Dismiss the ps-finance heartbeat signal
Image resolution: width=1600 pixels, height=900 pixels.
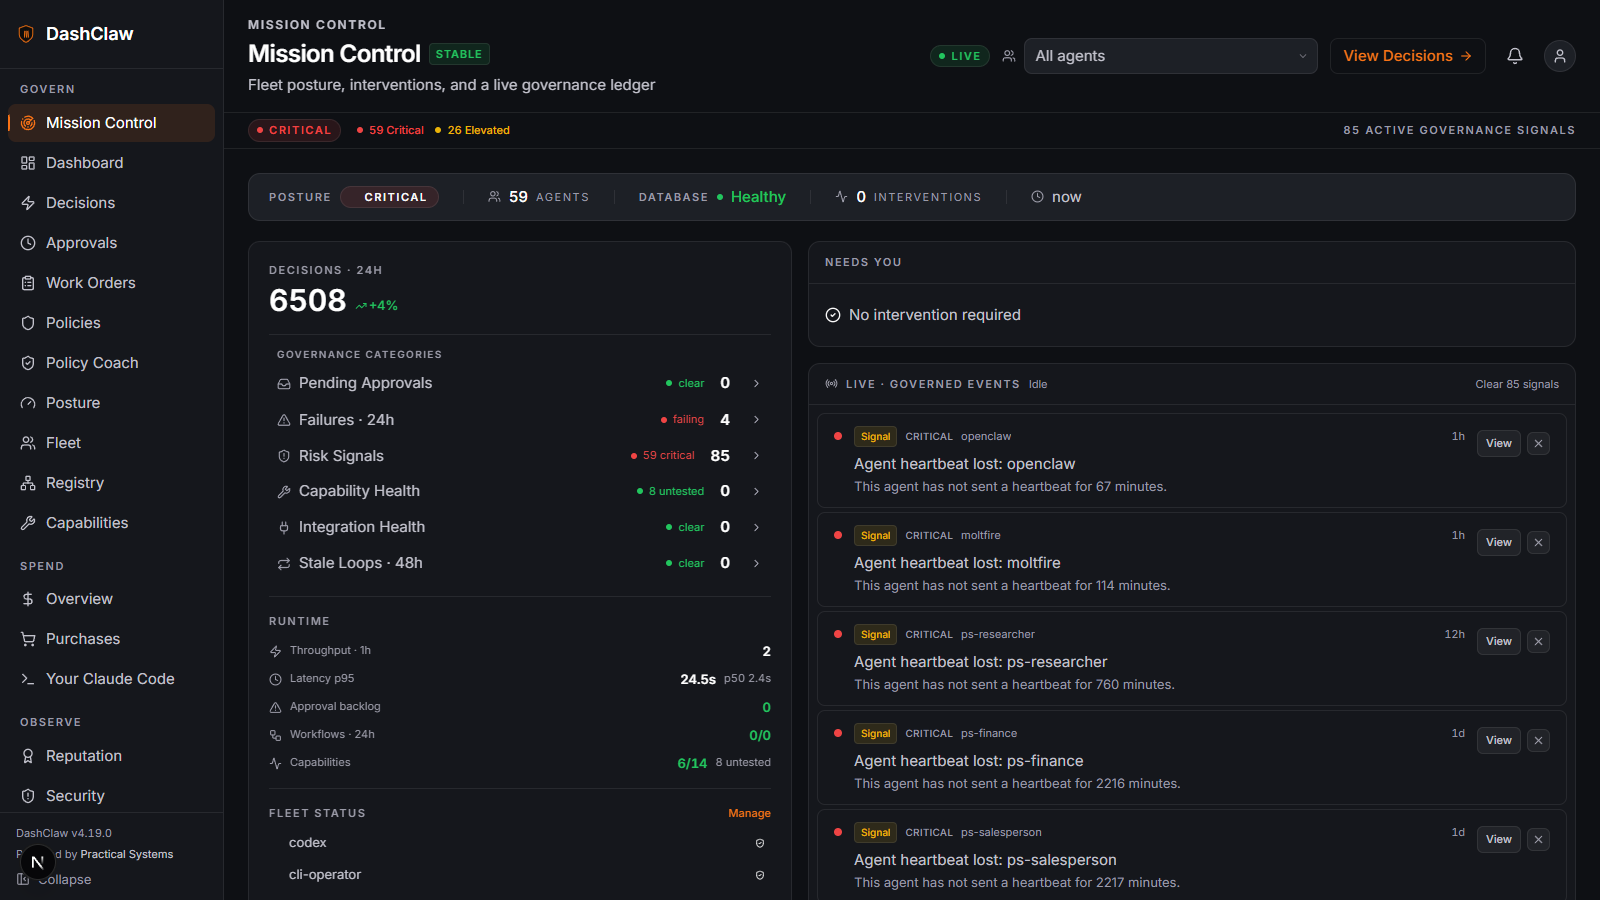(x=1539, y=741)
